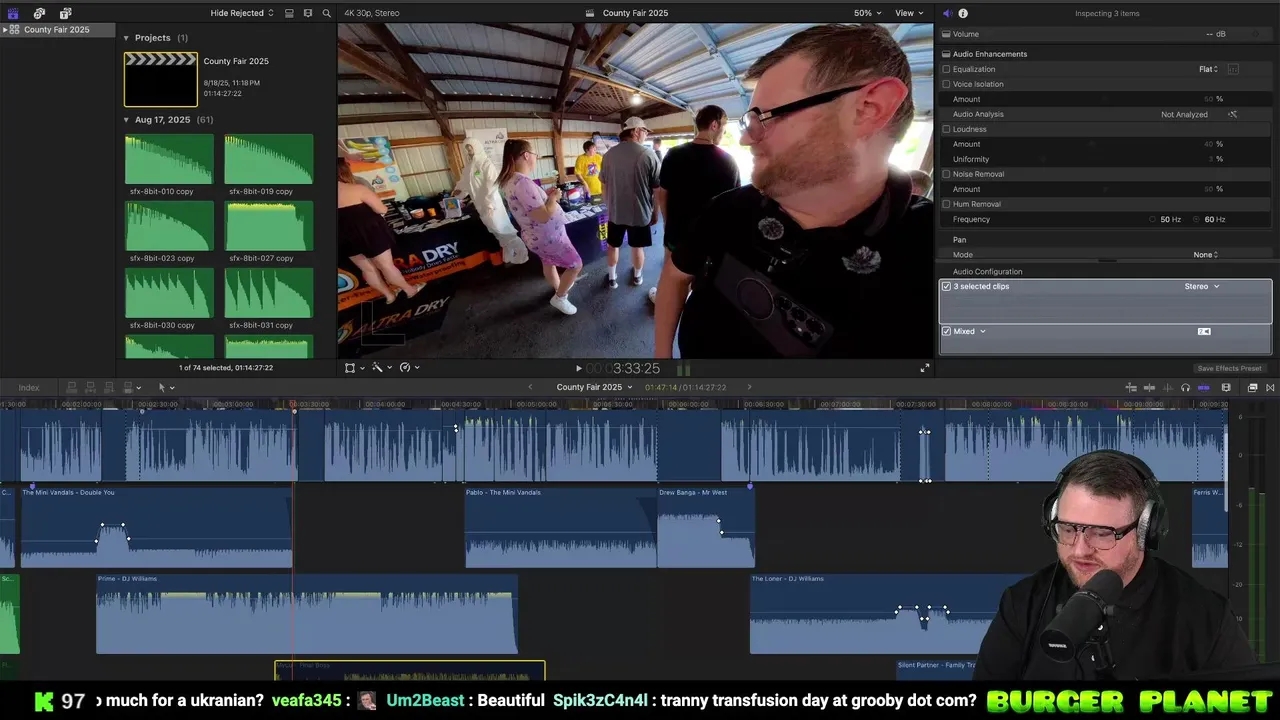Open the County Fair 2025 timeline title menu

pos(594,387)
